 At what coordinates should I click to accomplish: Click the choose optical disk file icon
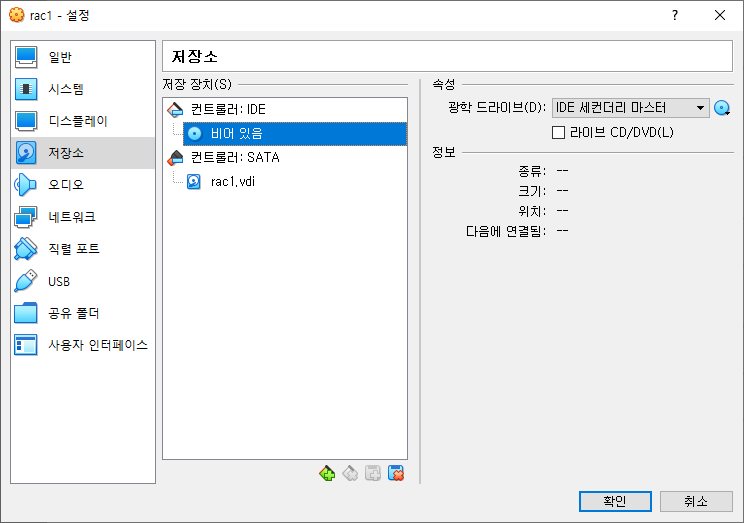pos(722,108)
